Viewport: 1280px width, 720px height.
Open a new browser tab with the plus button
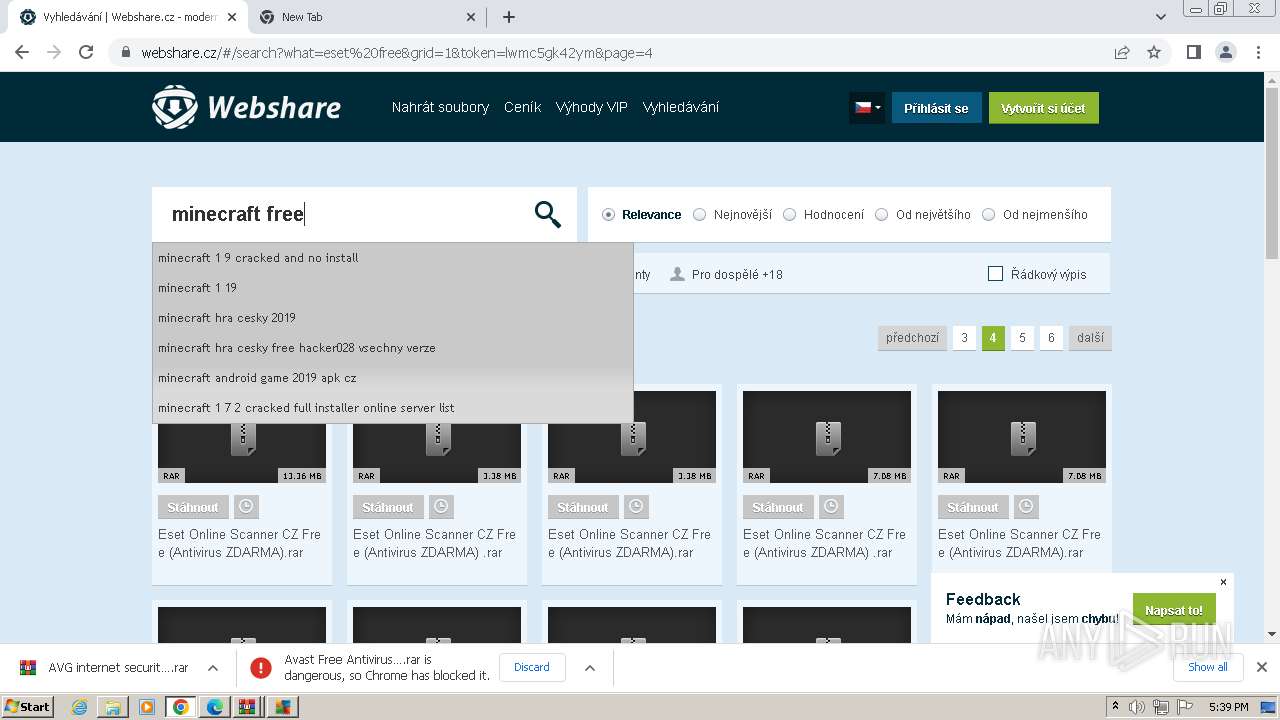pos(509,17)
